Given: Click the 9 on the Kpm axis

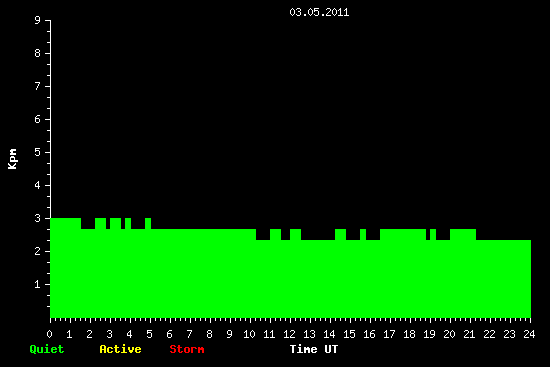Looking at the screenshot, I should [x=38, y=20].
